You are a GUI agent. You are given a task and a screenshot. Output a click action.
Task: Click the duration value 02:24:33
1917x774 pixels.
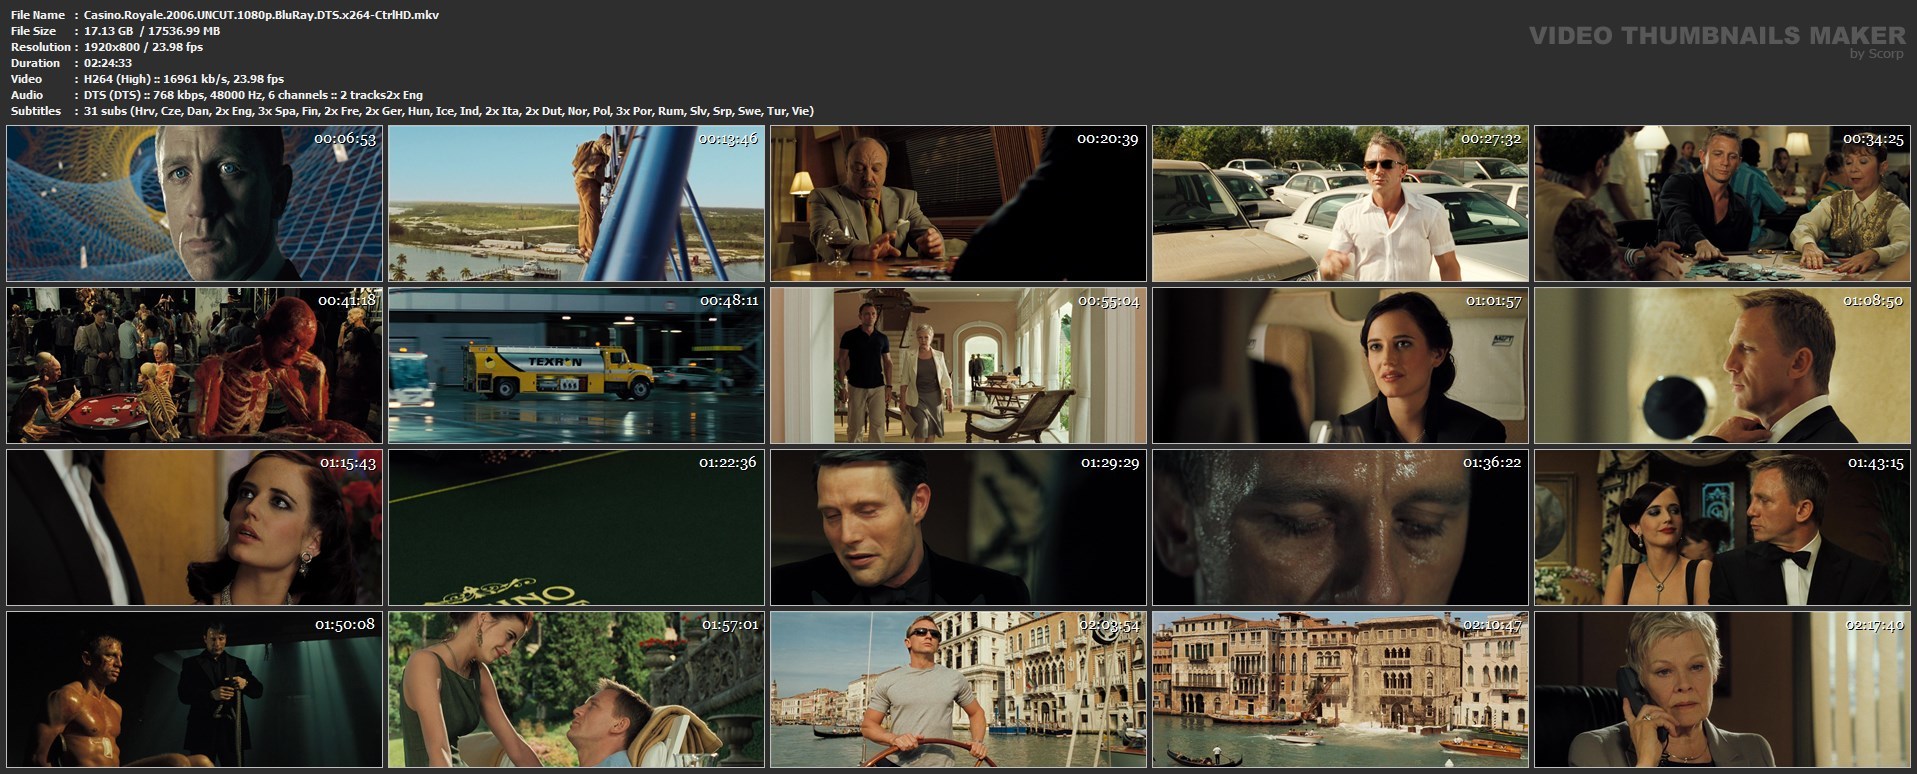[108, 63]
